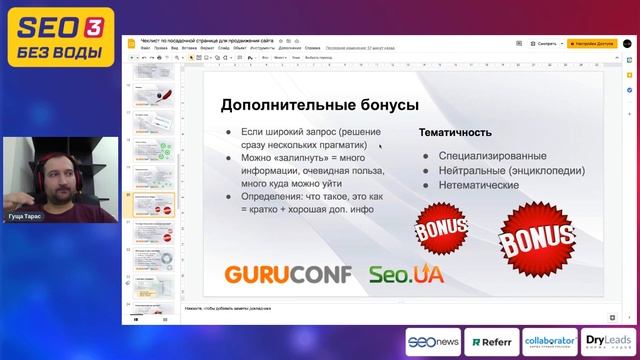The image size is (640, 360).
Task: Print the presentation
Action: [159, 58]
